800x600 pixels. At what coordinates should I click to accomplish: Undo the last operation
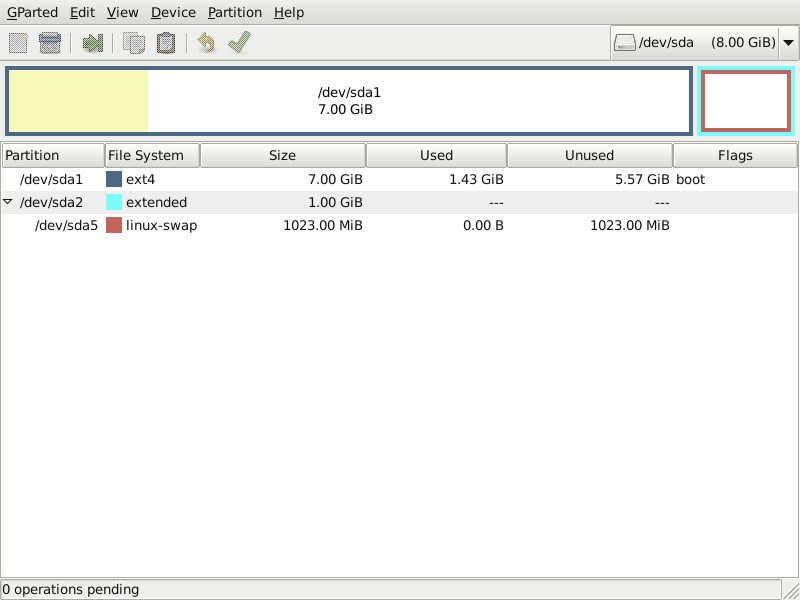tap(206, 42)
